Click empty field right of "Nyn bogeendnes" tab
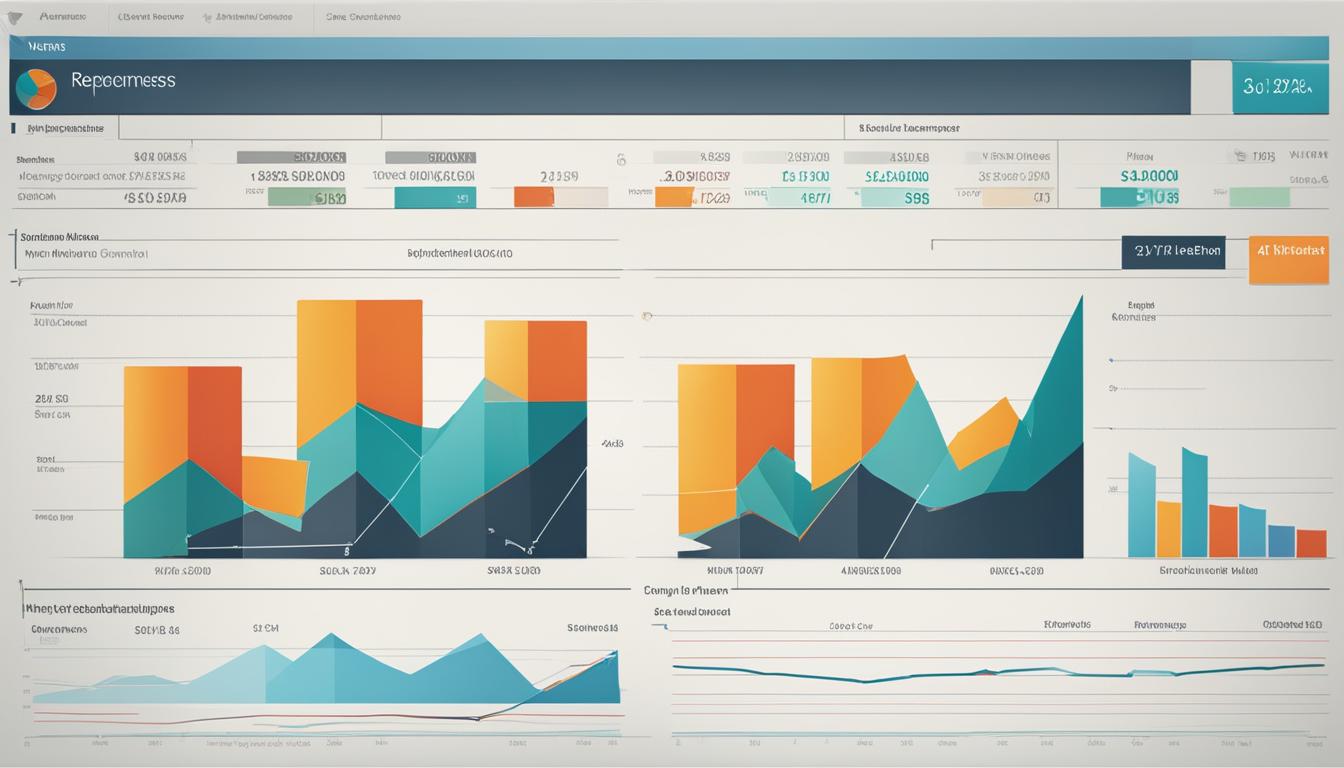 point(250,127)
